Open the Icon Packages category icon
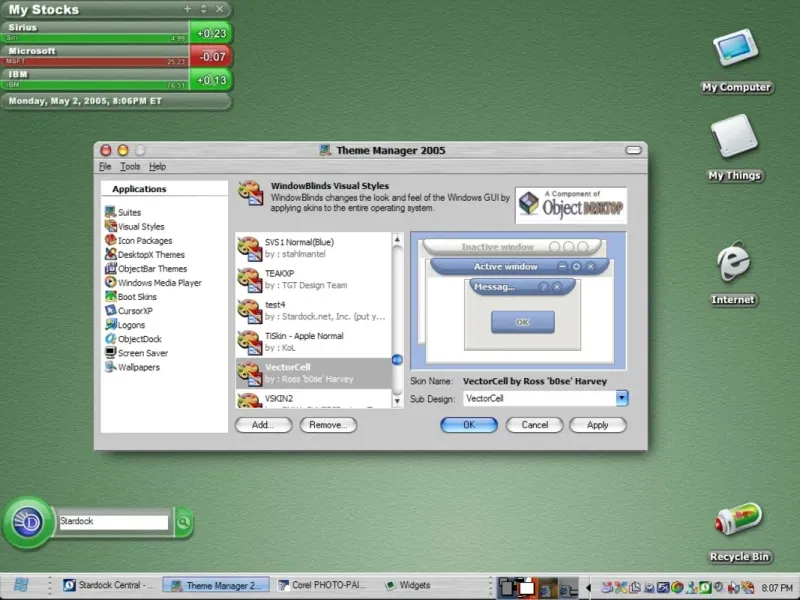The height and width of the screenshot is (600, 800). click(x=110, y=240)
